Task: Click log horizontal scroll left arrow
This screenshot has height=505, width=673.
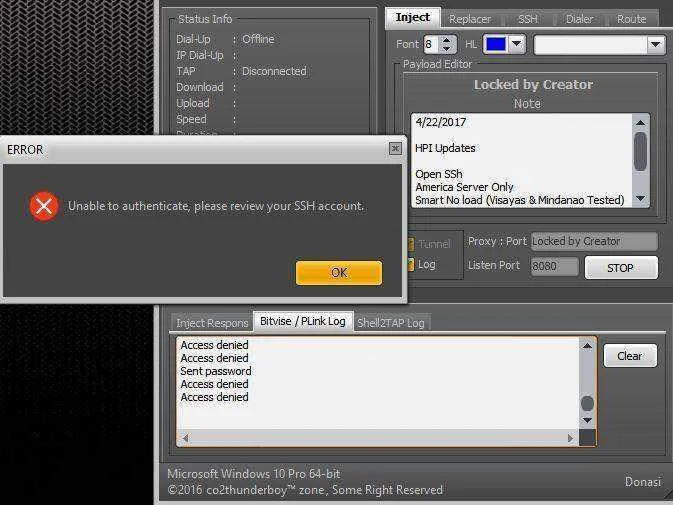Action: 185,438
